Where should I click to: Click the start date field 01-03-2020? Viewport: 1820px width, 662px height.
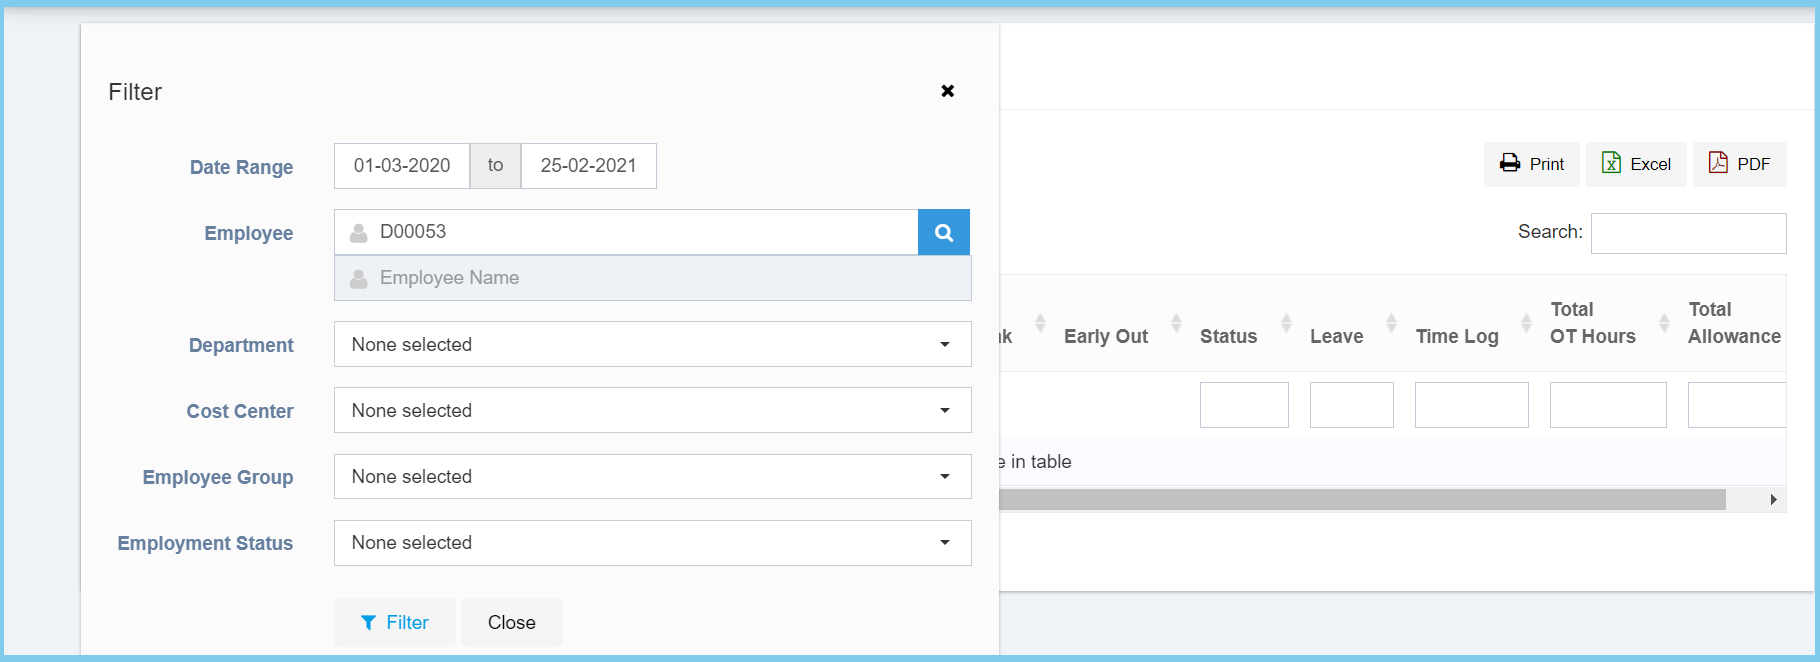pyautogui.click(x=402, y=166)
